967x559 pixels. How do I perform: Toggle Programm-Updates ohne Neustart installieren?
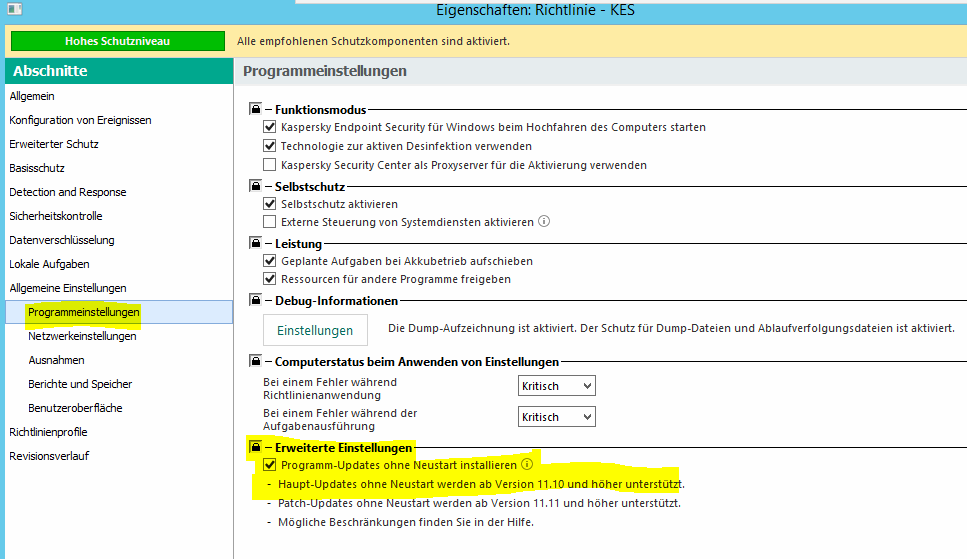pos(270,465)
